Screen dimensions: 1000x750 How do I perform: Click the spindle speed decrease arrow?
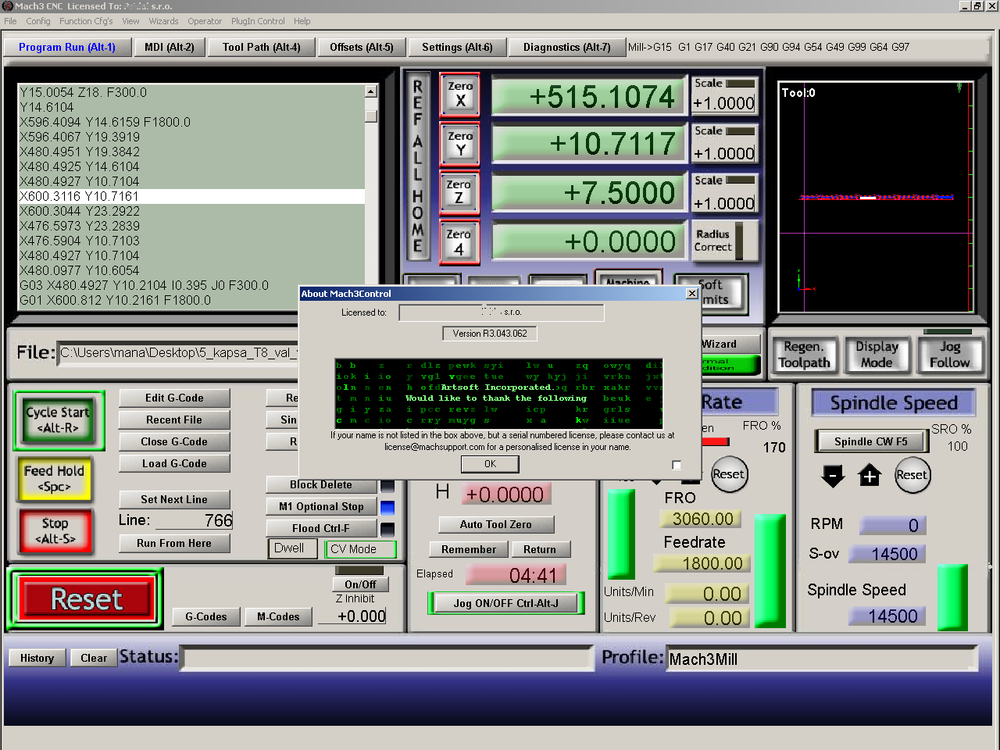833,476
